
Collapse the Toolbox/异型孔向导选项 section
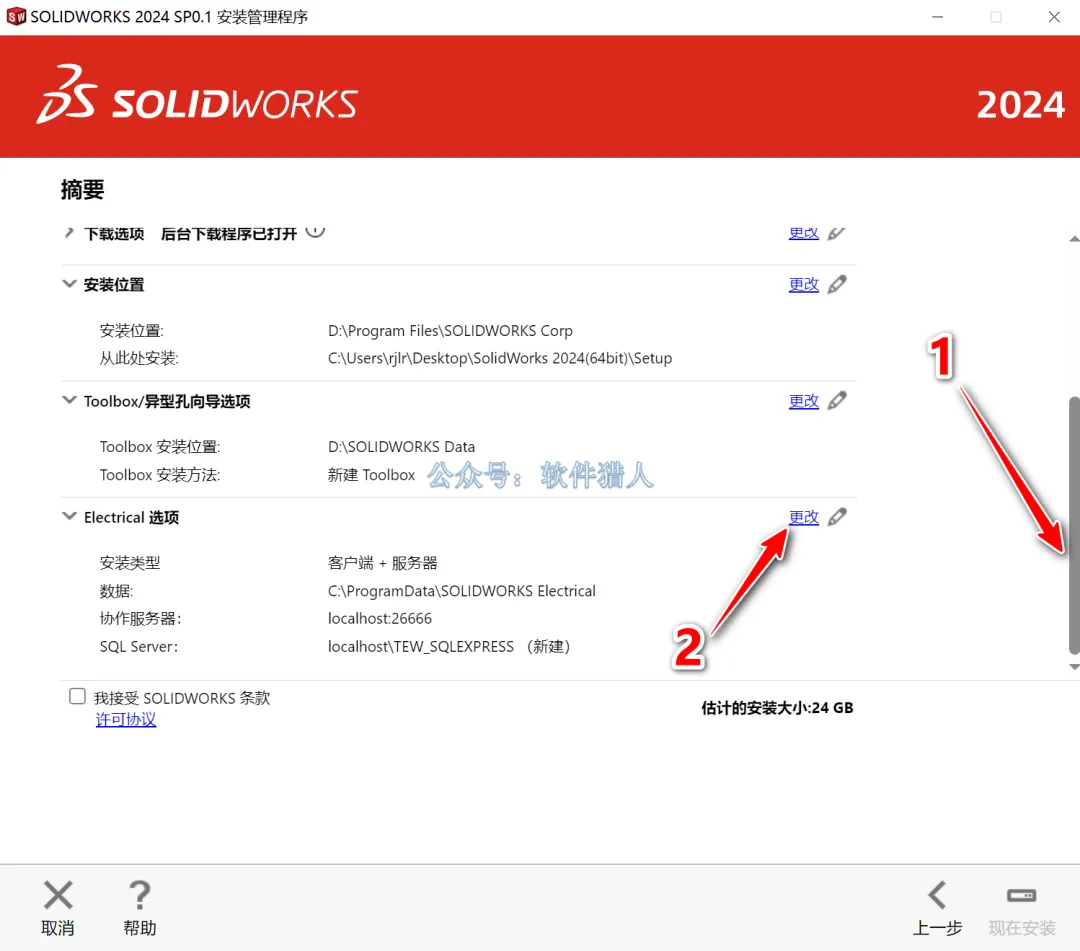point(69,400)
